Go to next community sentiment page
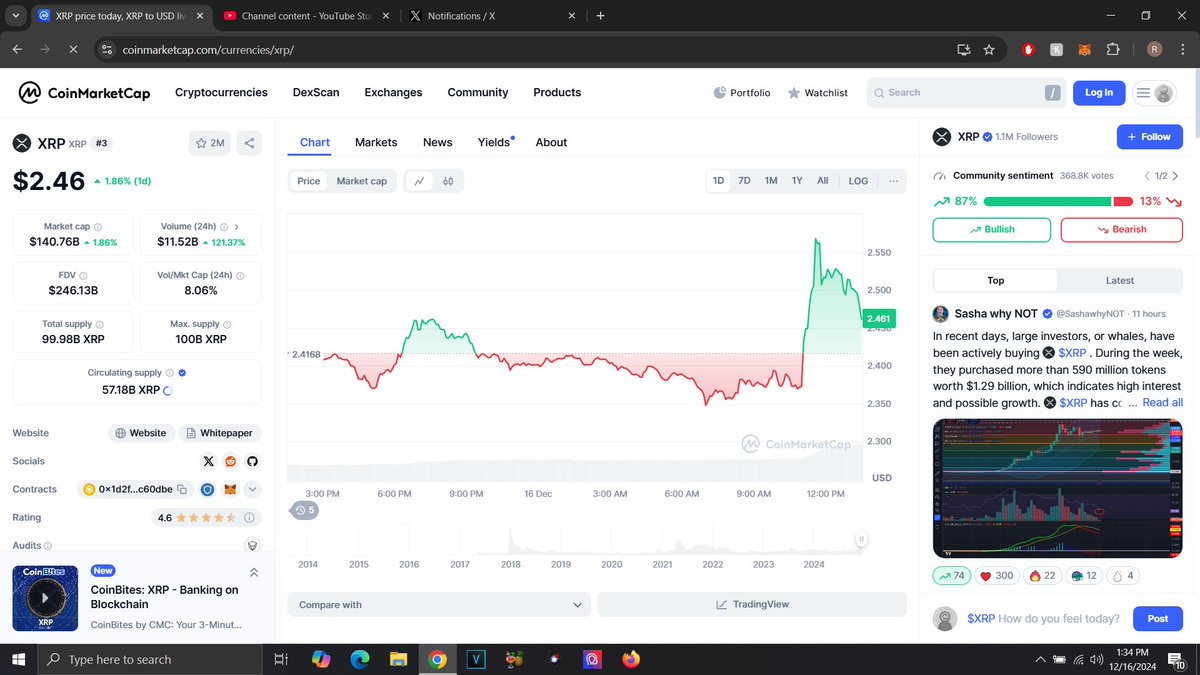The image size is (1200, 675). 1175,176
